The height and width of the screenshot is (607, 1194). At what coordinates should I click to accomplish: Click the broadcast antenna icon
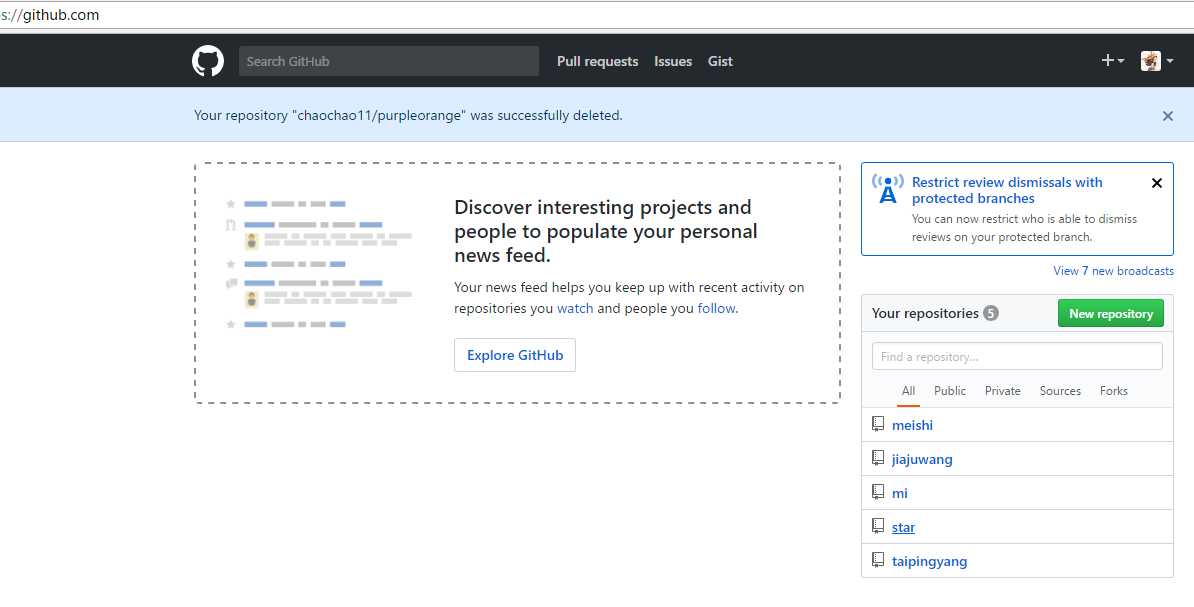(x=888, y=189)
